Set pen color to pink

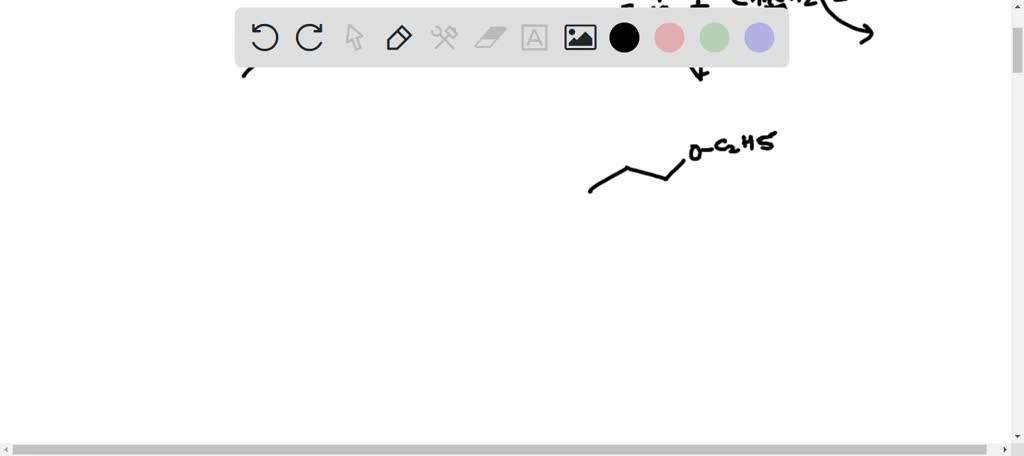(669, 38)
